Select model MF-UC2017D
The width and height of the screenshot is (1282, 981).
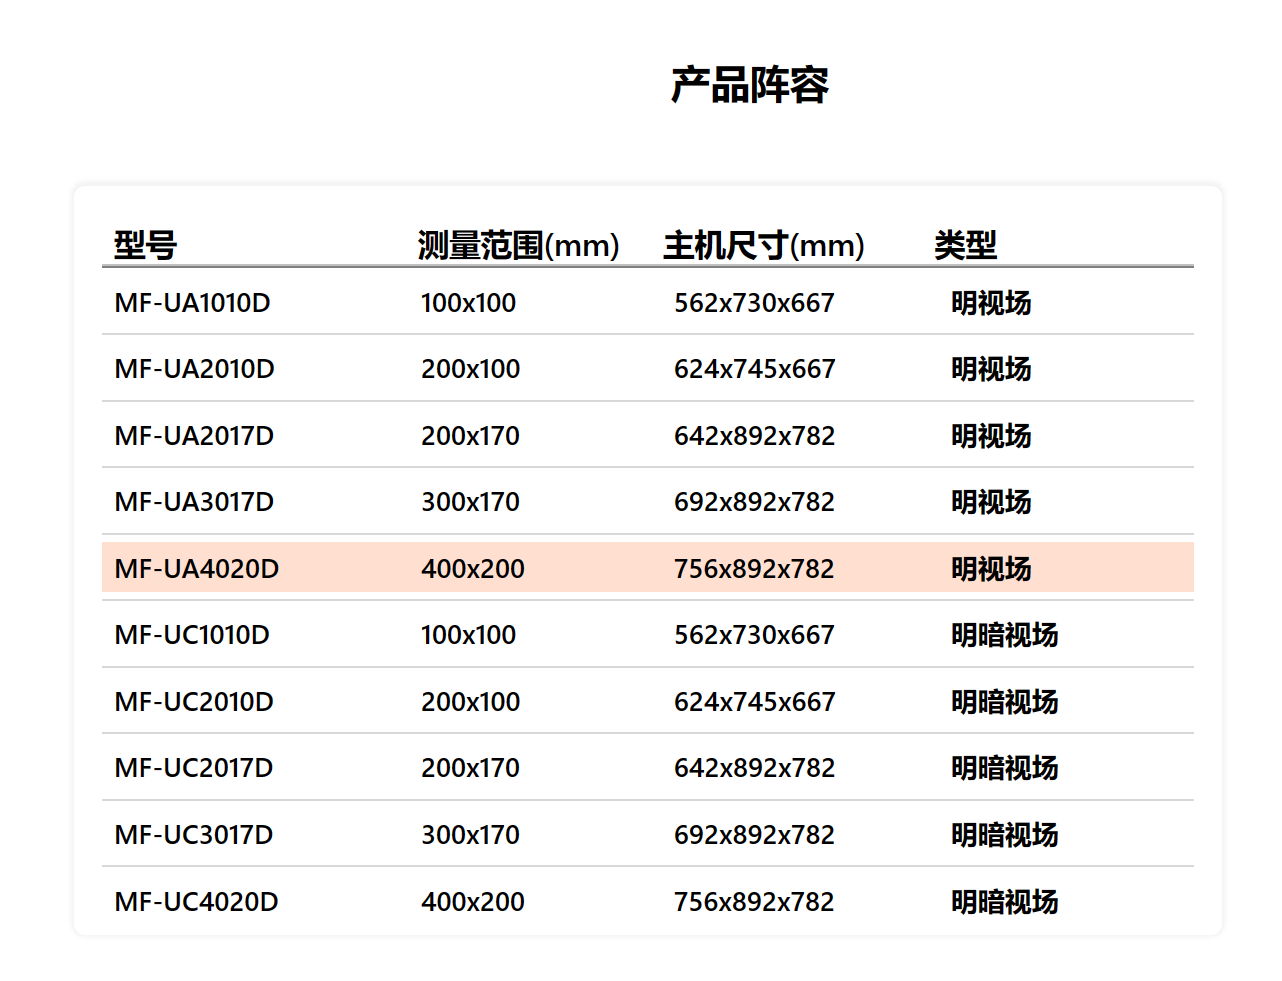tap(194, 768)
